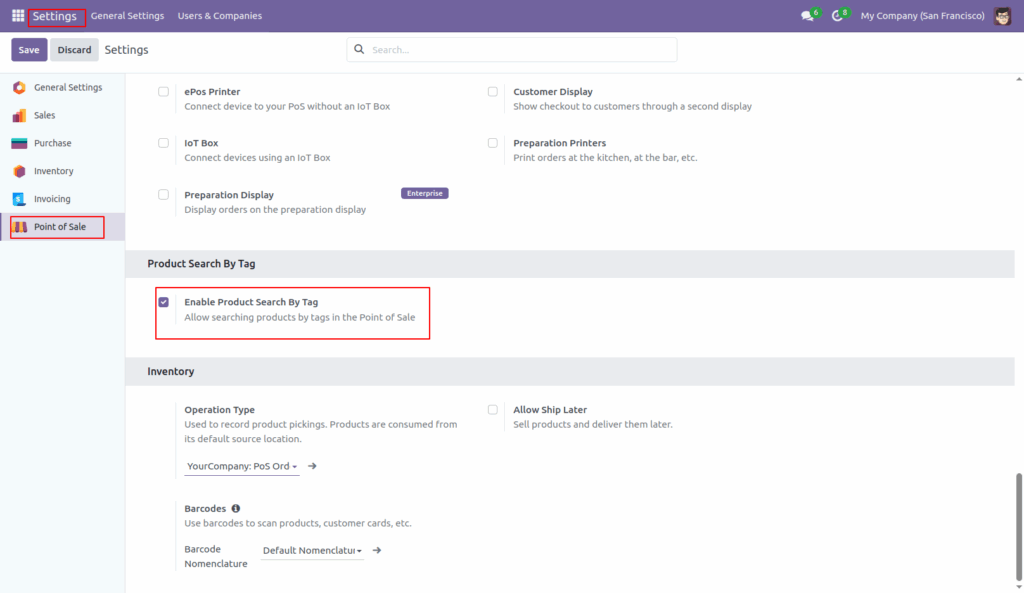Select the Inventory settings sidebar icon

(19, 171)
